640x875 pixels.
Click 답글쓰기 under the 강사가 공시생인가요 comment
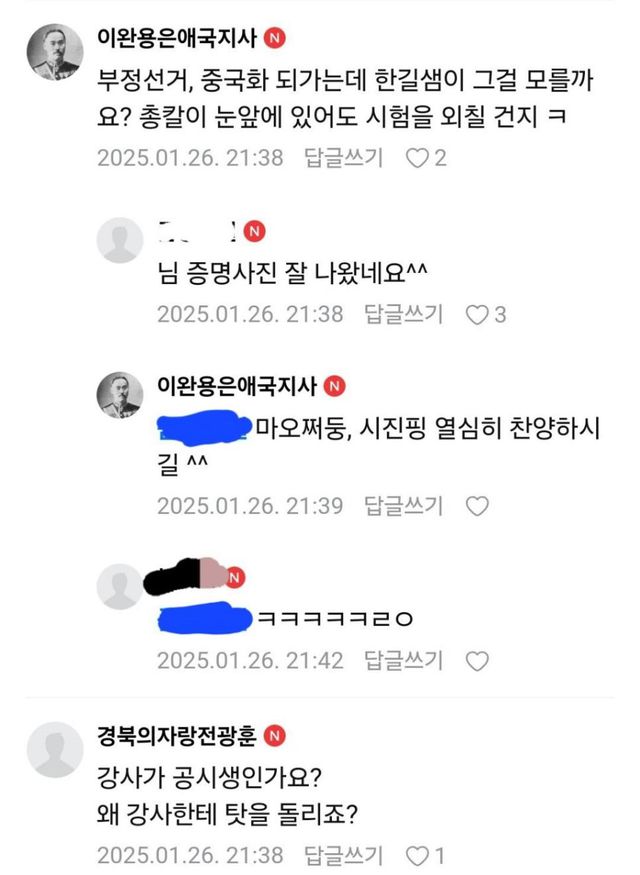coord(344,855)
